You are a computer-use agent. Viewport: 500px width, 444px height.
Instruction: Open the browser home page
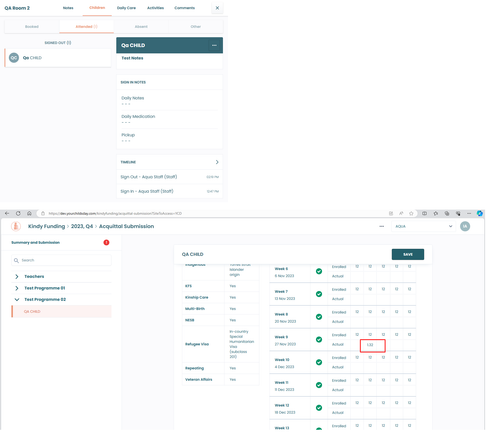[x=29, y=213]
